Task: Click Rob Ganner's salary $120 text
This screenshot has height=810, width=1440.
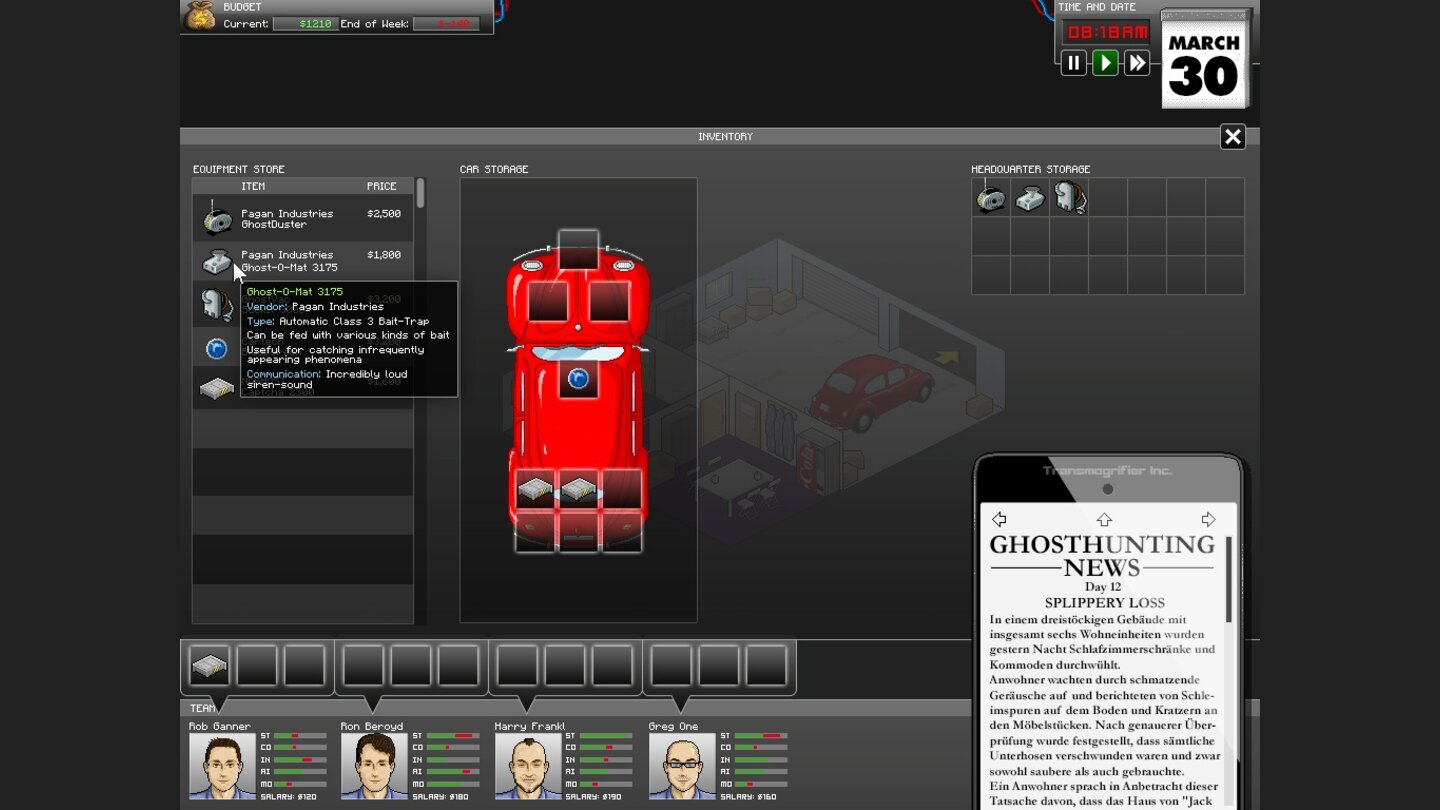Action: (288, 797)
